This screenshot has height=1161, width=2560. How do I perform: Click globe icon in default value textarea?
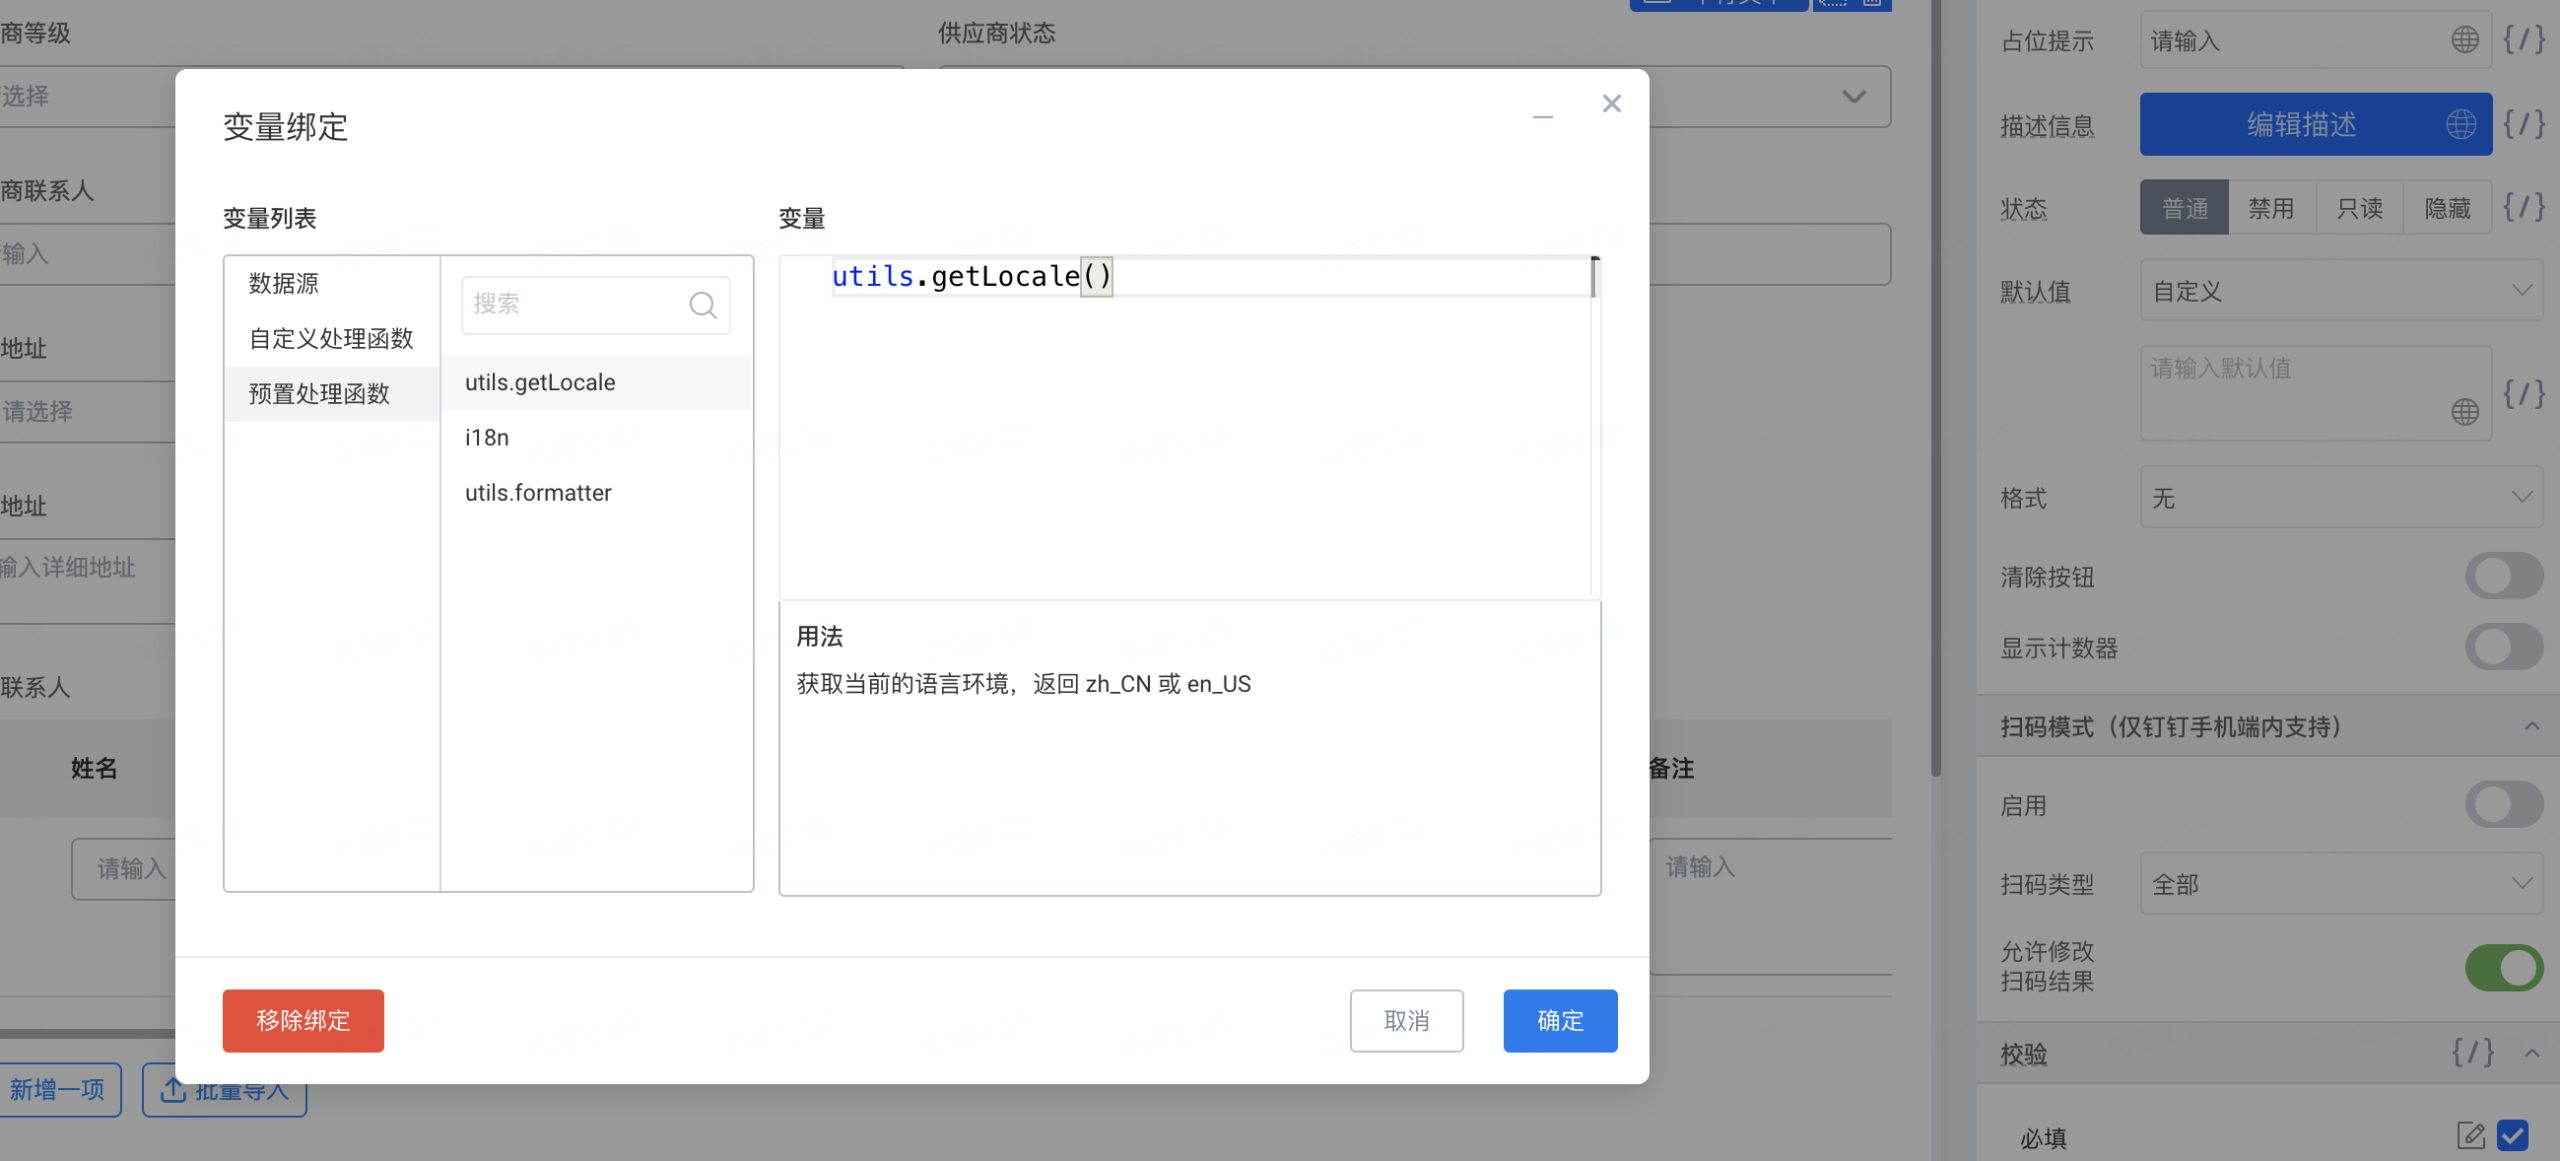point(2464,411)
